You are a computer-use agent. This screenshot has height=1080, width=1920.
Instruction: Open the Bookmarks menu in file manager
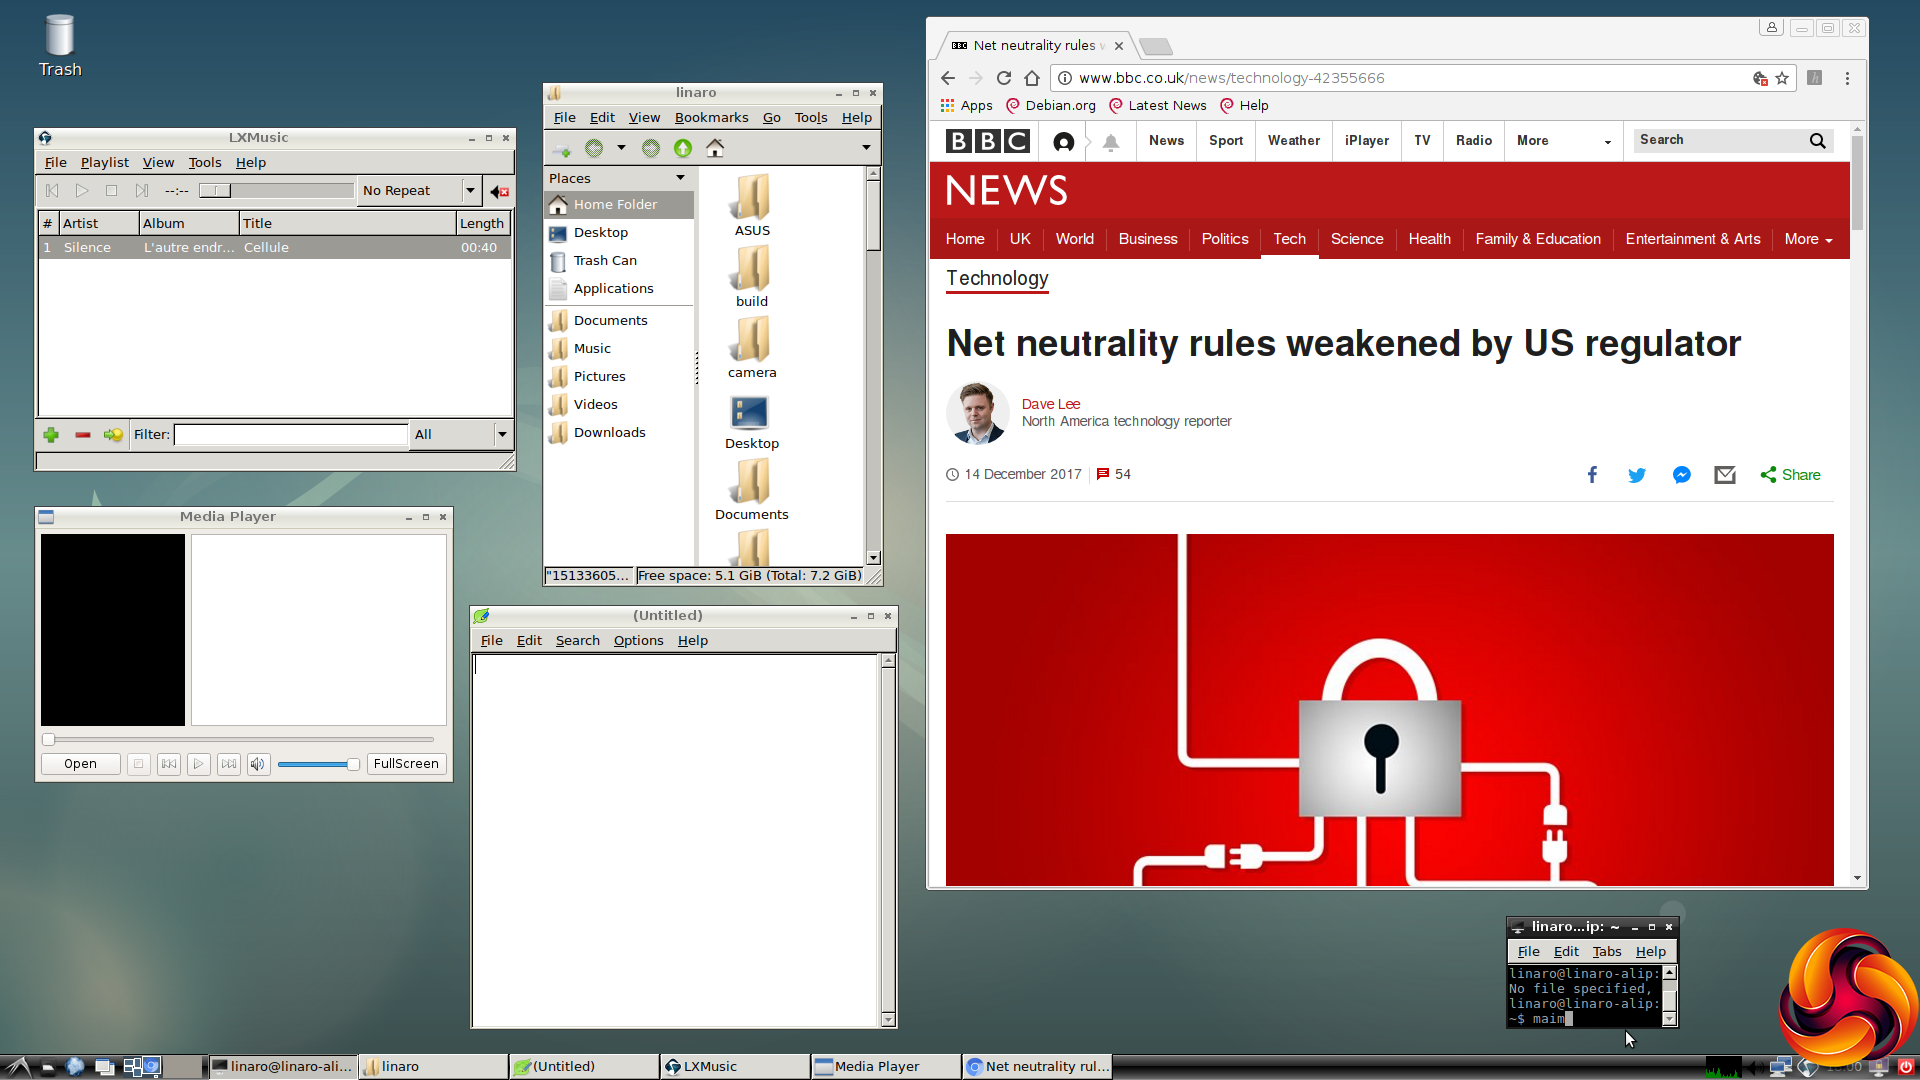tap(711, 118)
